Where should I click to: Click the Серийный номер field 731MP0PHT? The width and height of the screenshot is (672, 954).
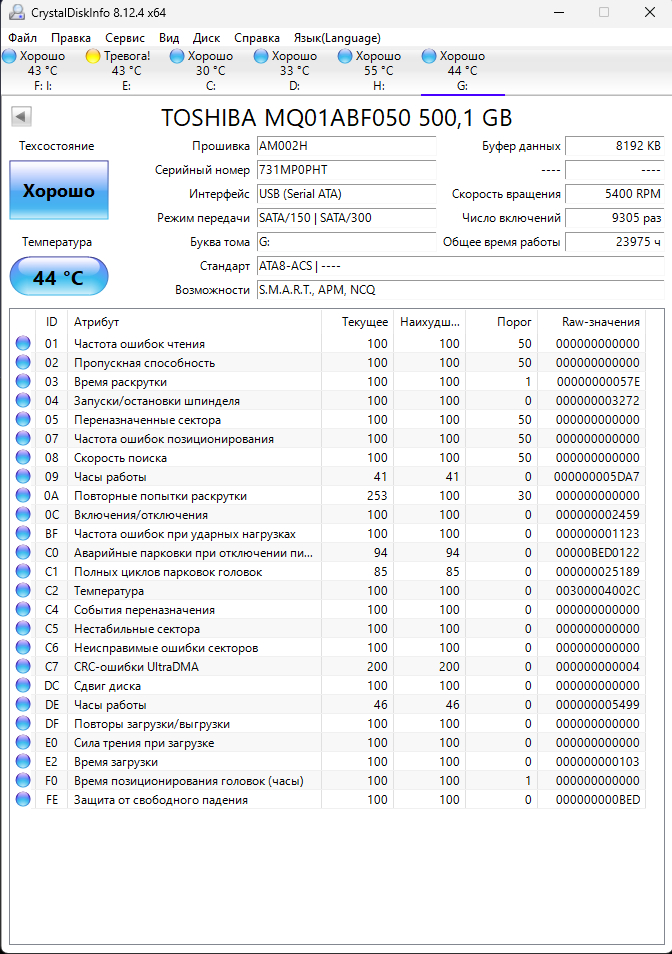pos(347,170)
